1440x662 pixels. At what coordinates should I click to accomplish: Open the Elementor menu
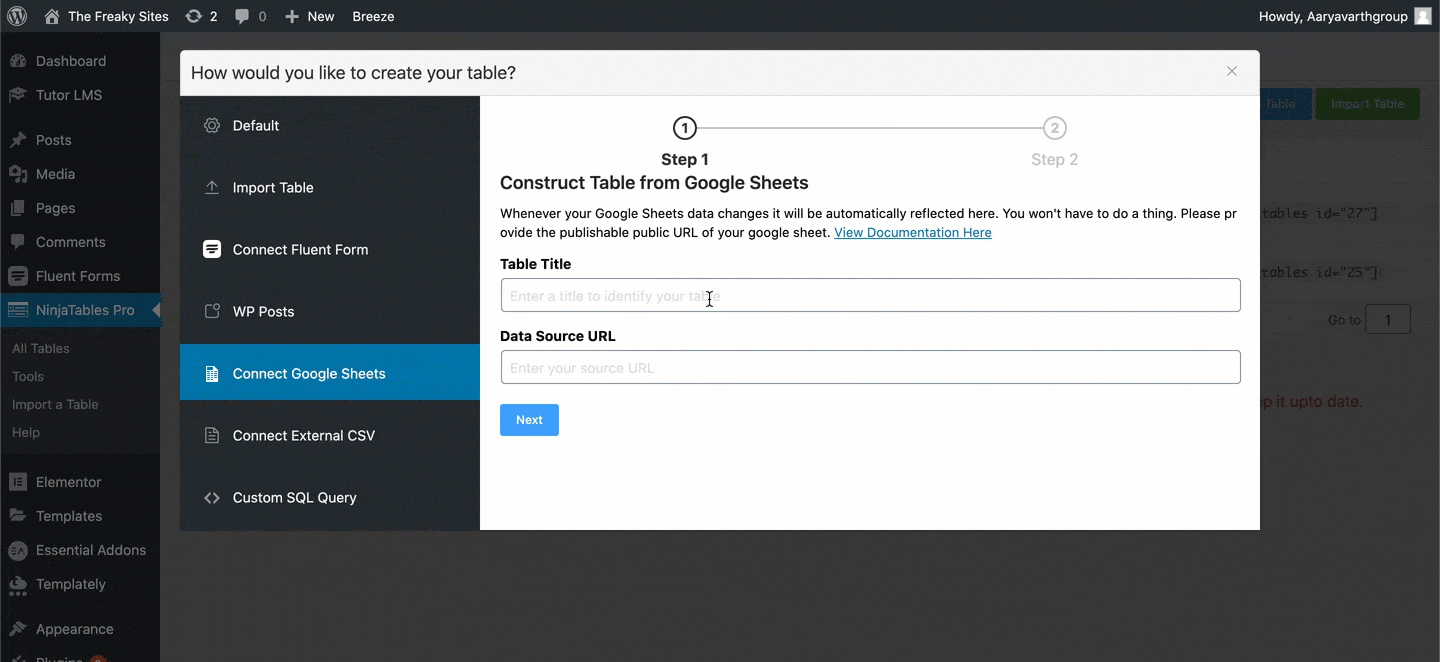(80, 482)
